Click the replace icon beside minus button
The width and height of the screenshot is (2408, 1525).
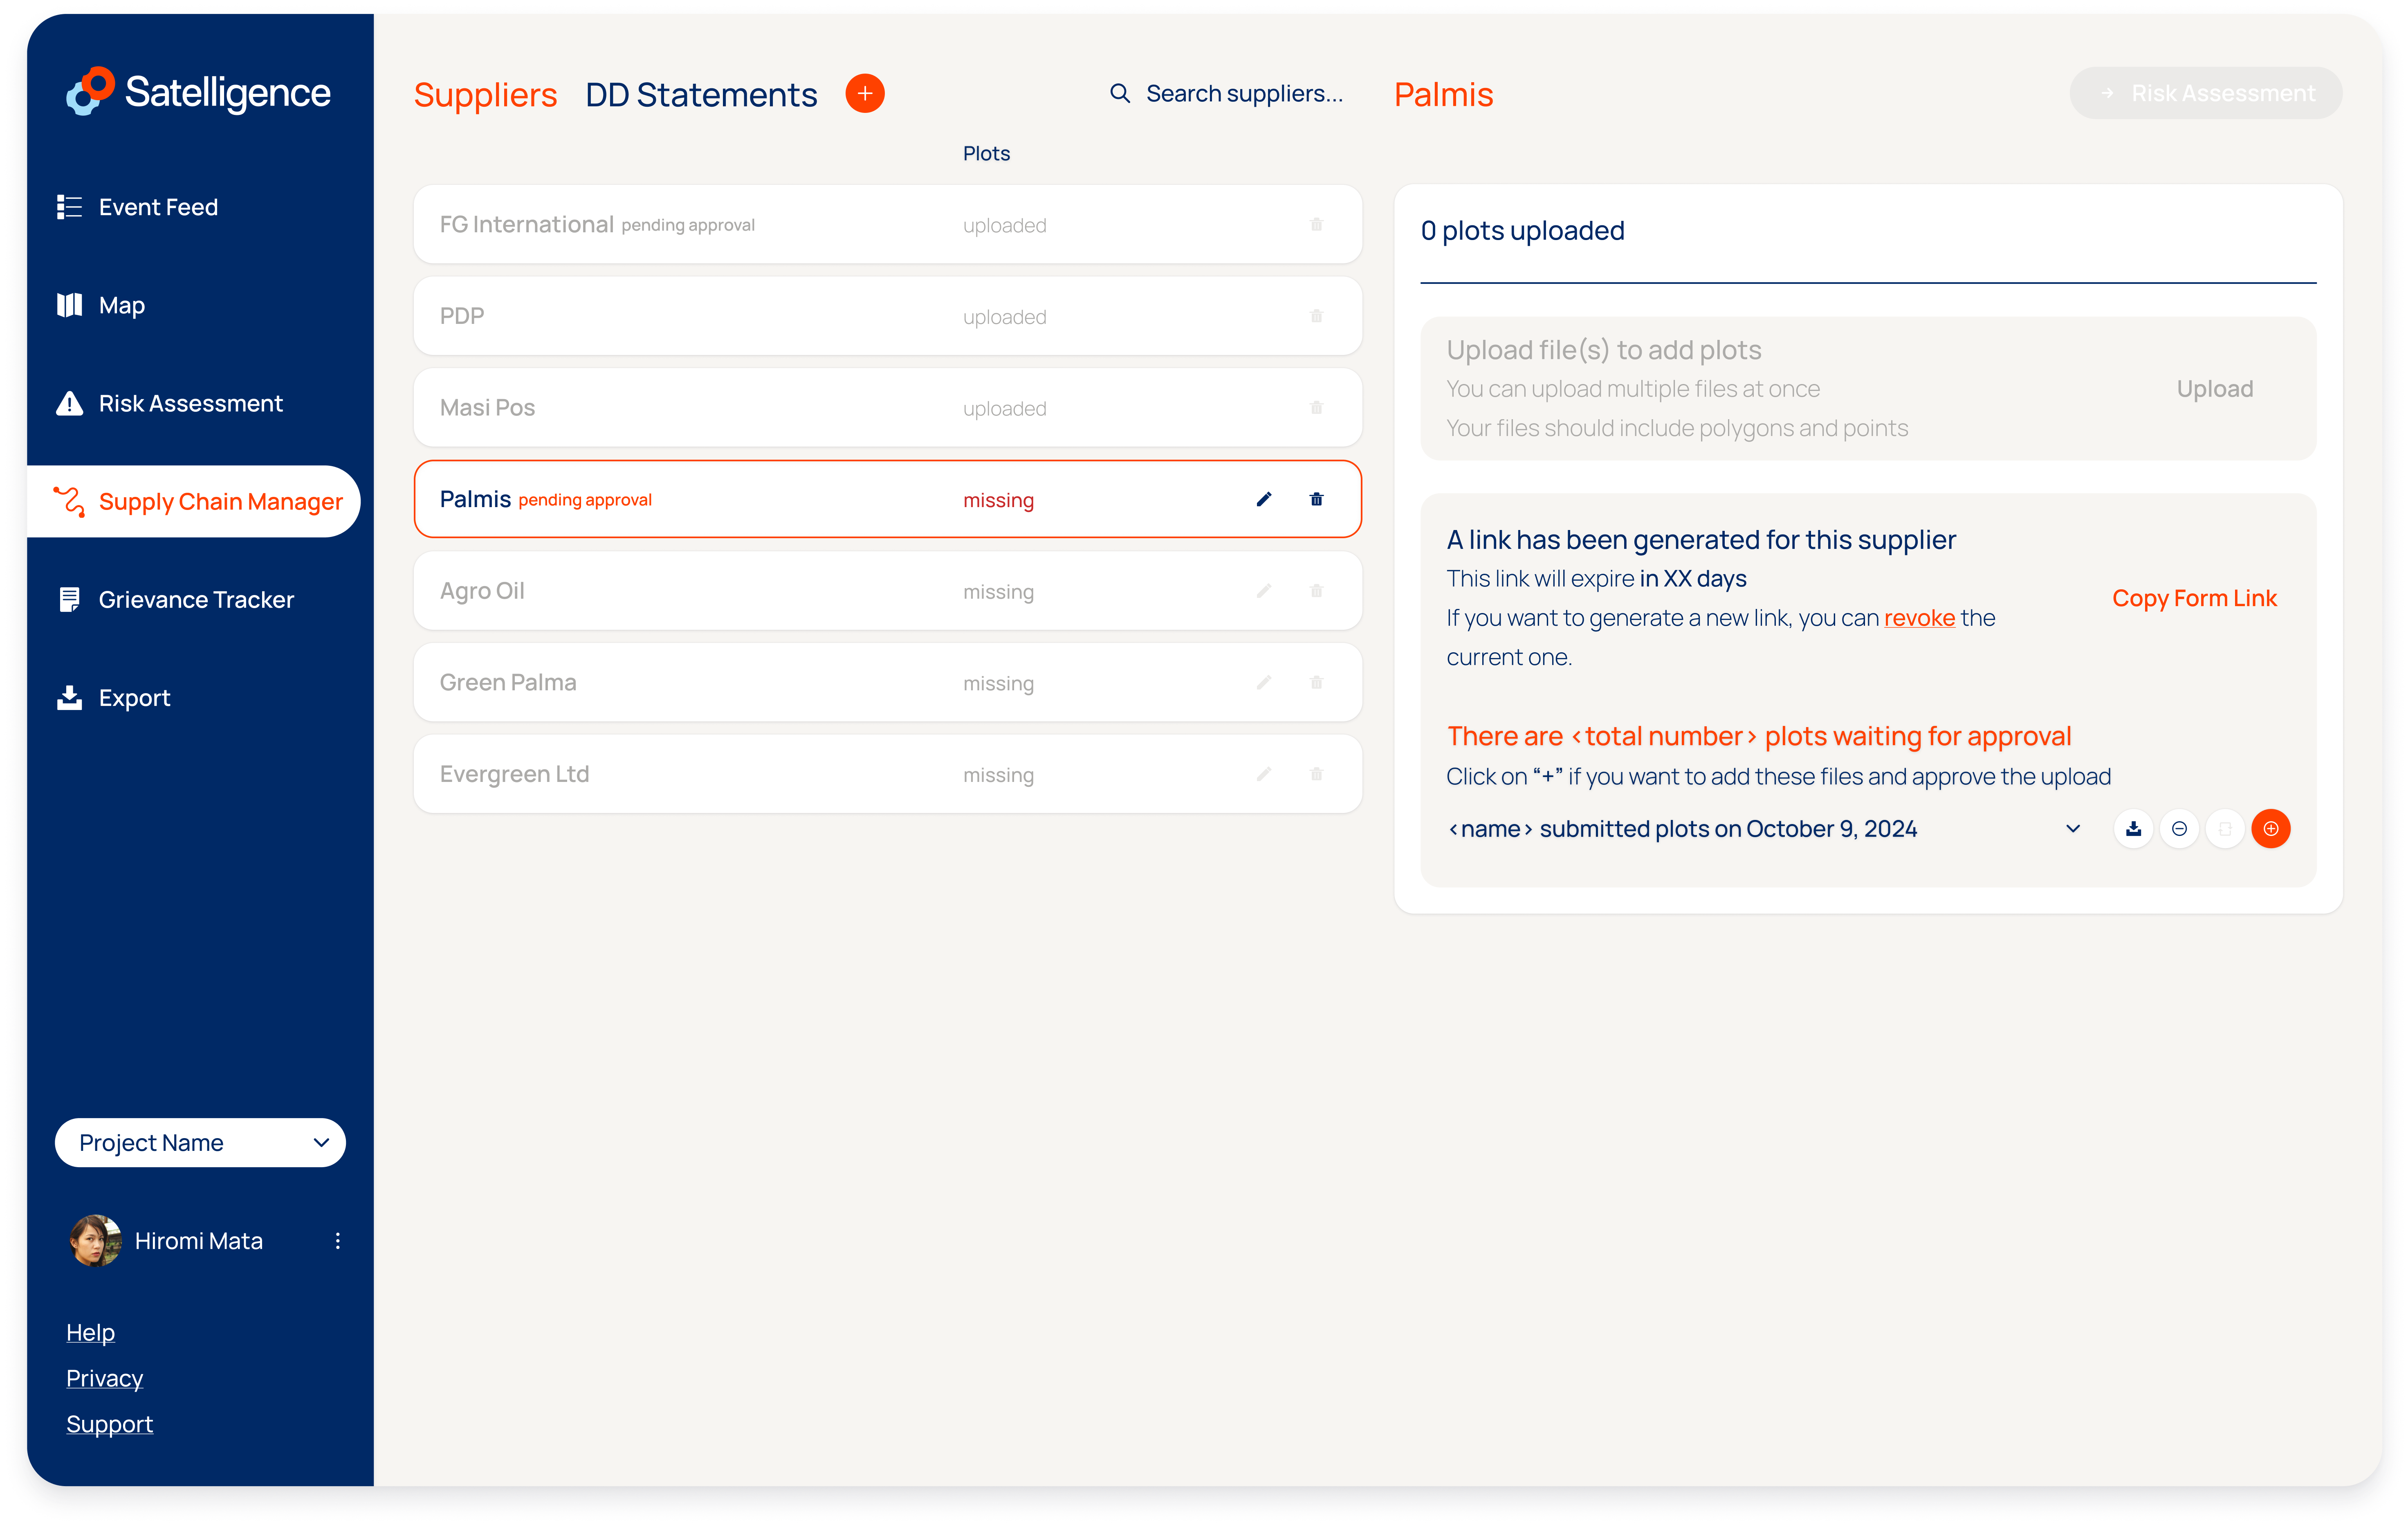click(2225, 828)
